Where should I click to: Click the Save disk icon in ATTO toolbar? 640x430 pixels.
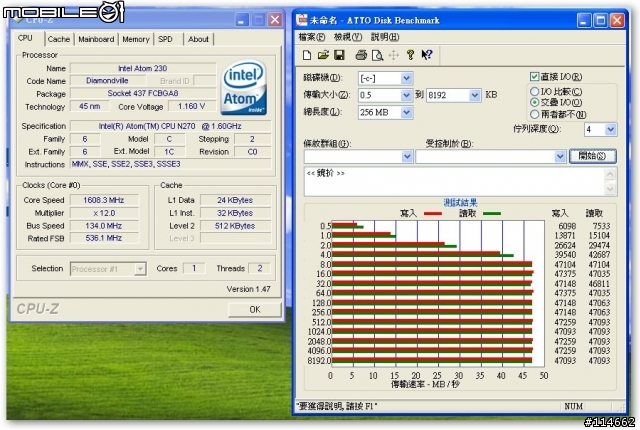339,55
